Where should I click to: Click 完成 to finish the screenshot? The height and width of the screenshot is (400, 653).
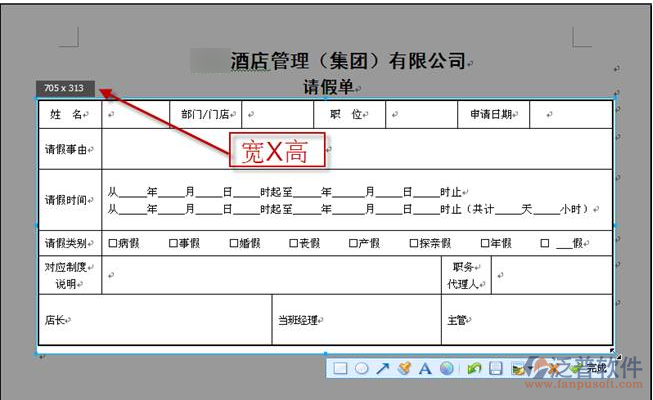(x=590, y=368)
